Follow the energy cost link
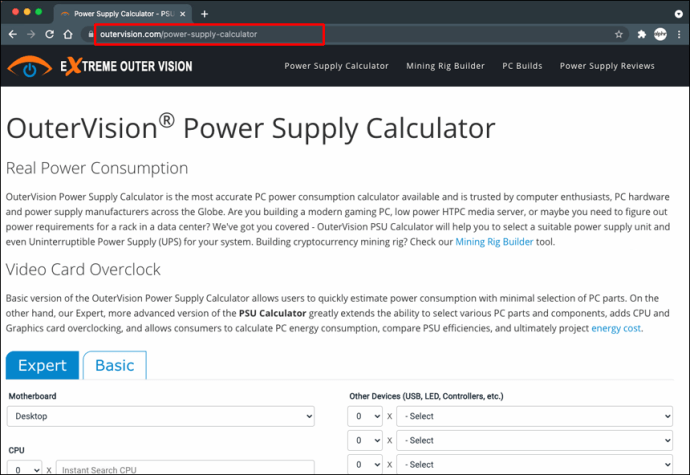The width and height of the screenshot is (690, 475). (x=616, y=328)
